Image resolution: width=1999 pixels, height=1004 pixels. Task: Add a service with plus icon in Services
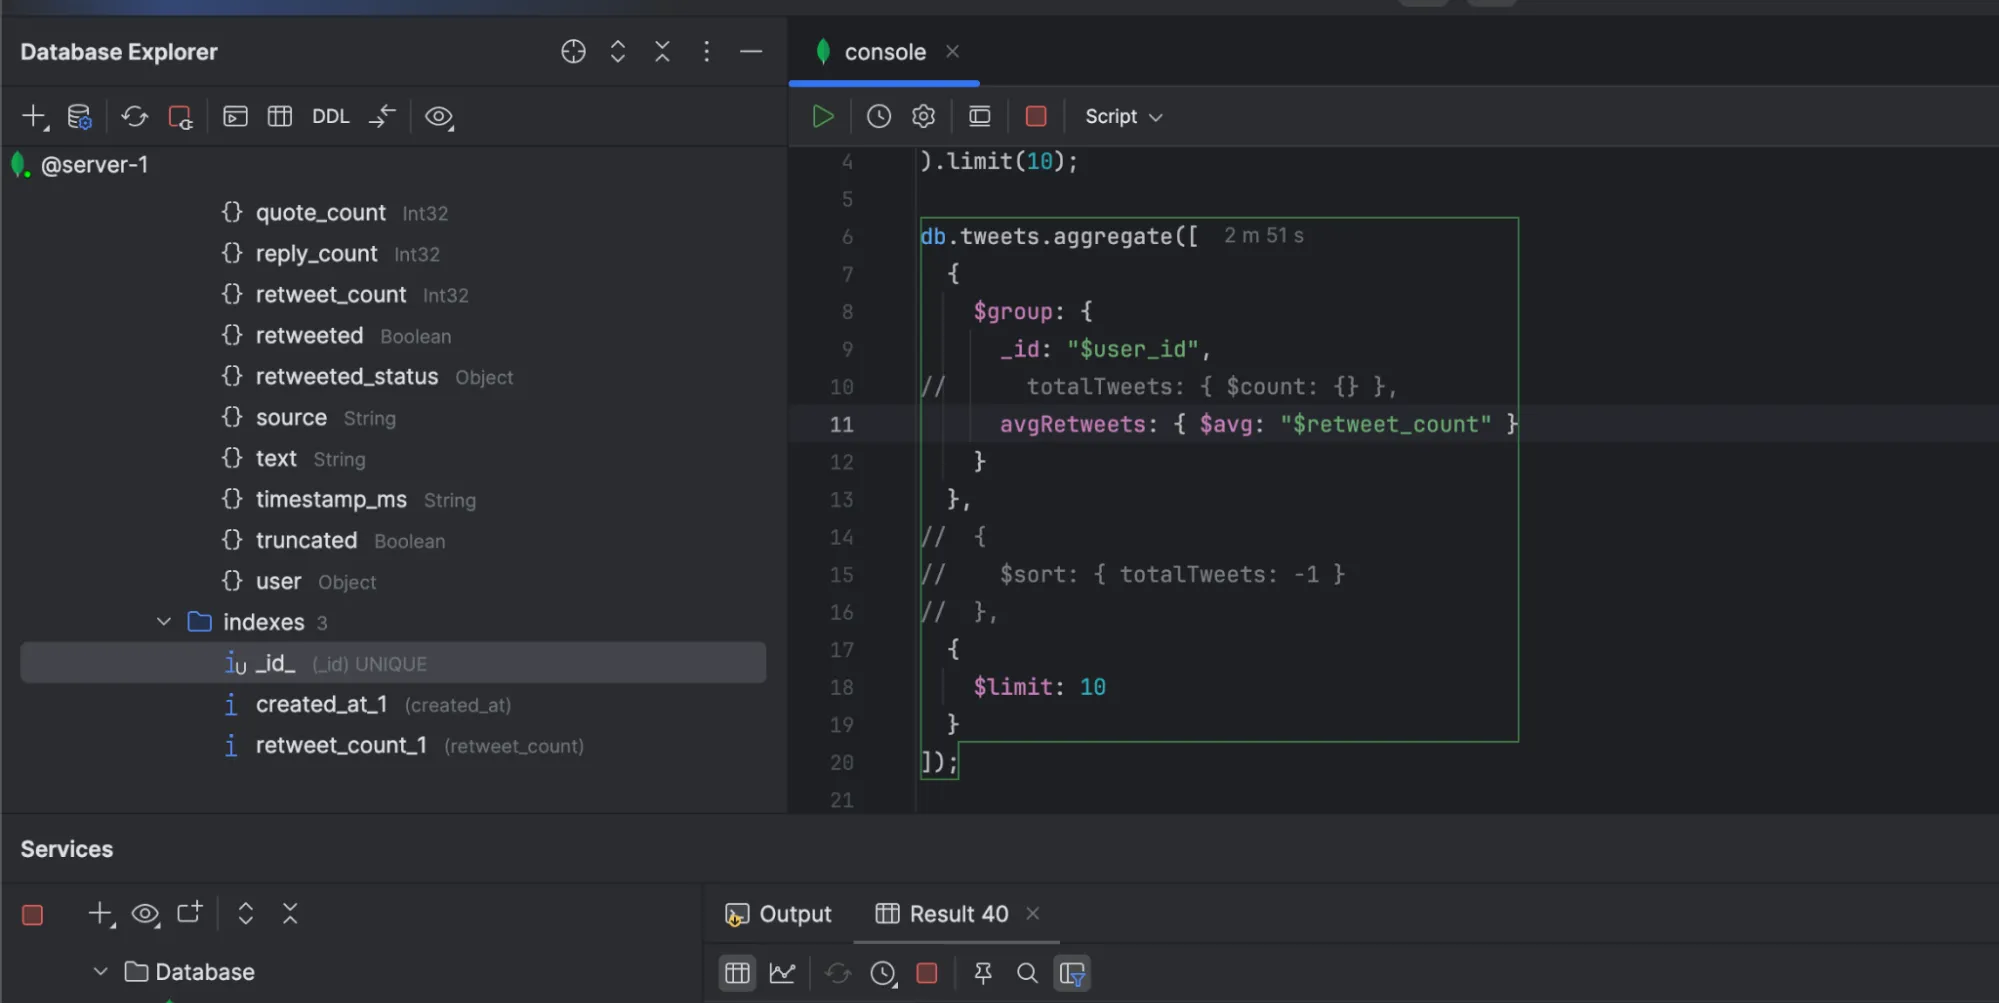click(x=101, y=914)
